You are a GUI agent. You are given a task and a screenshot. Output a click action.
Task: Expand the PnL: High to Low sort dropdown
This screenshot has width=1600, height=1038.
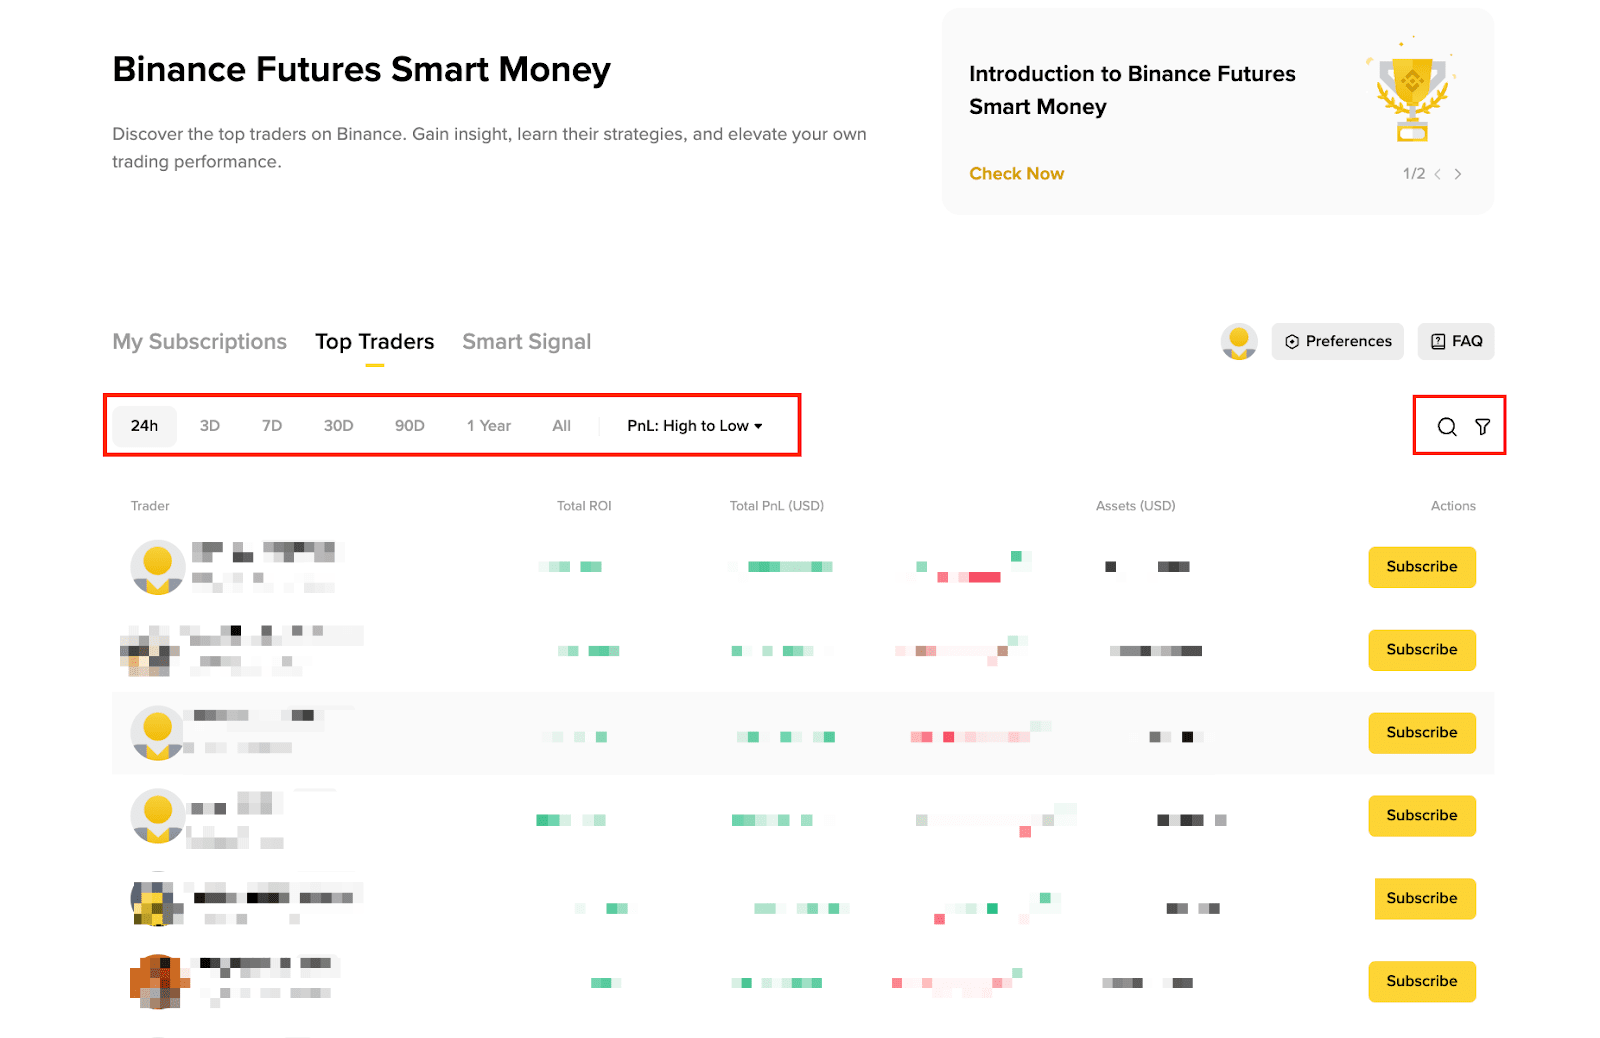tap(695, 426)
